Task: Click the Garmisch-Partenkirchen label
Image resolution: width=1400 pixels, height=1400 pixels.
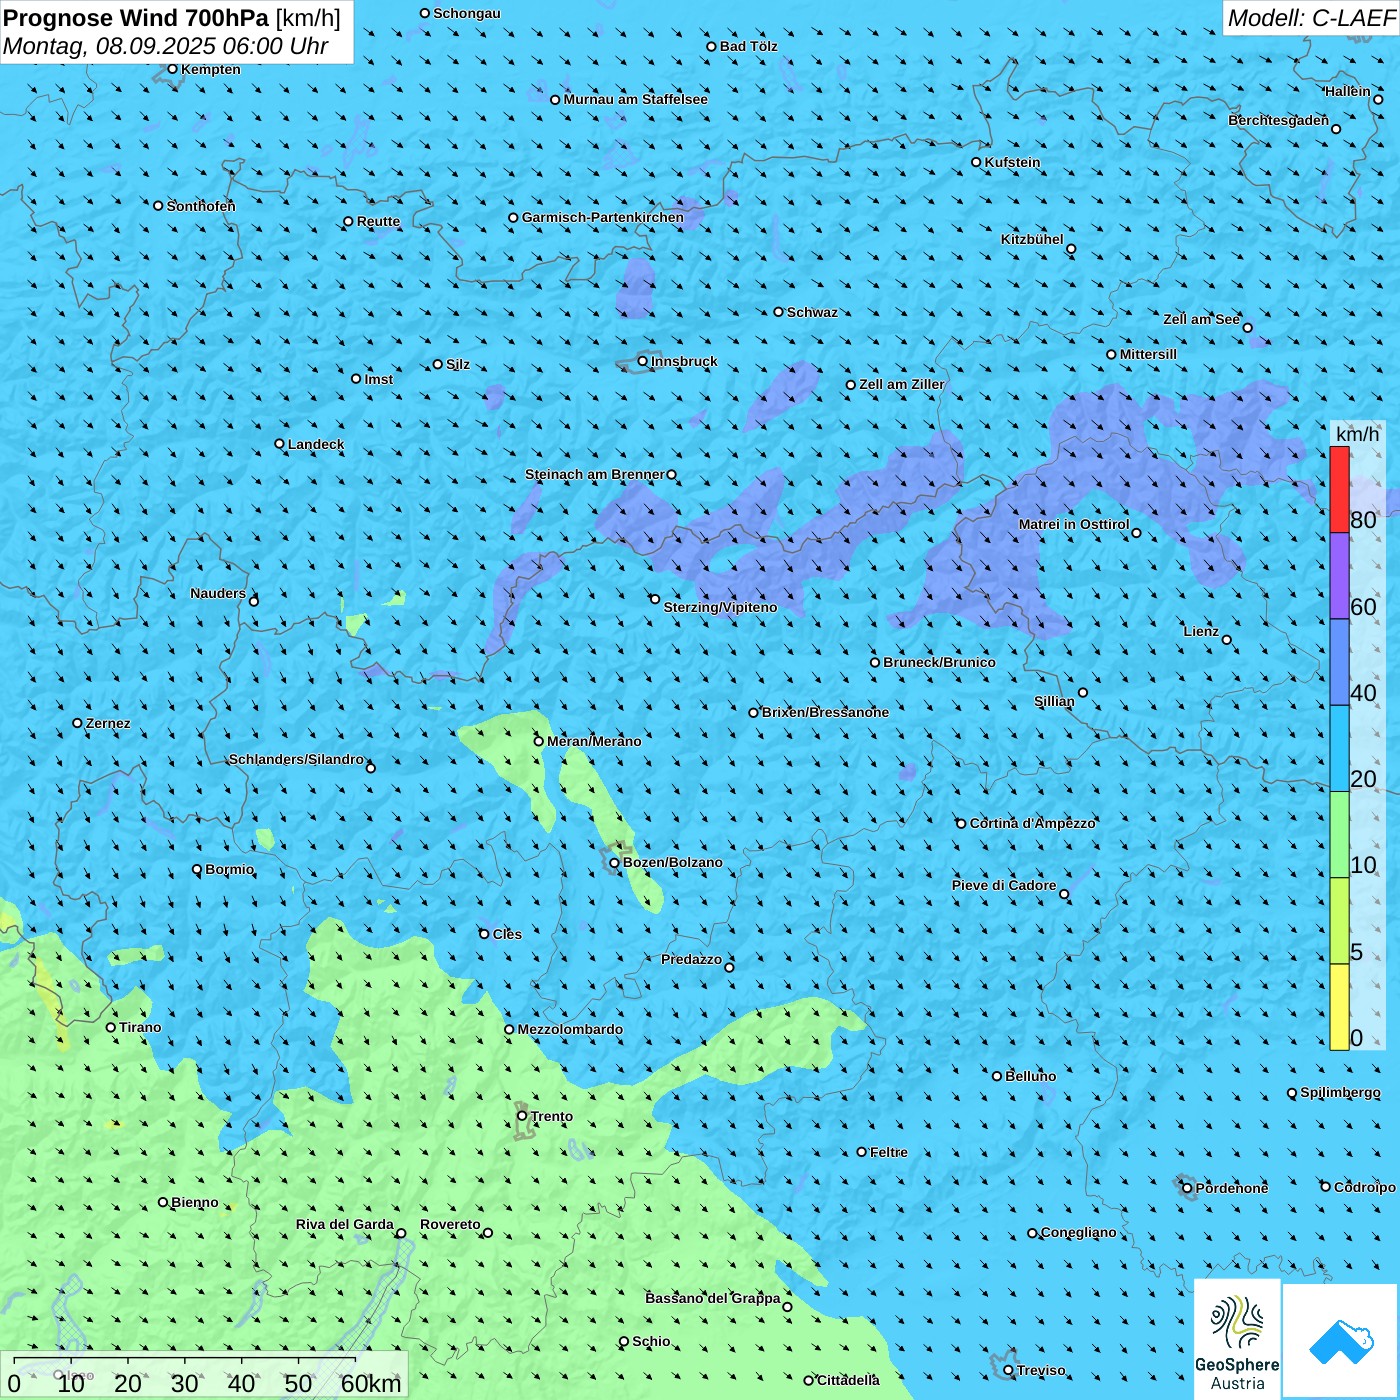Action: click(603, 217)
